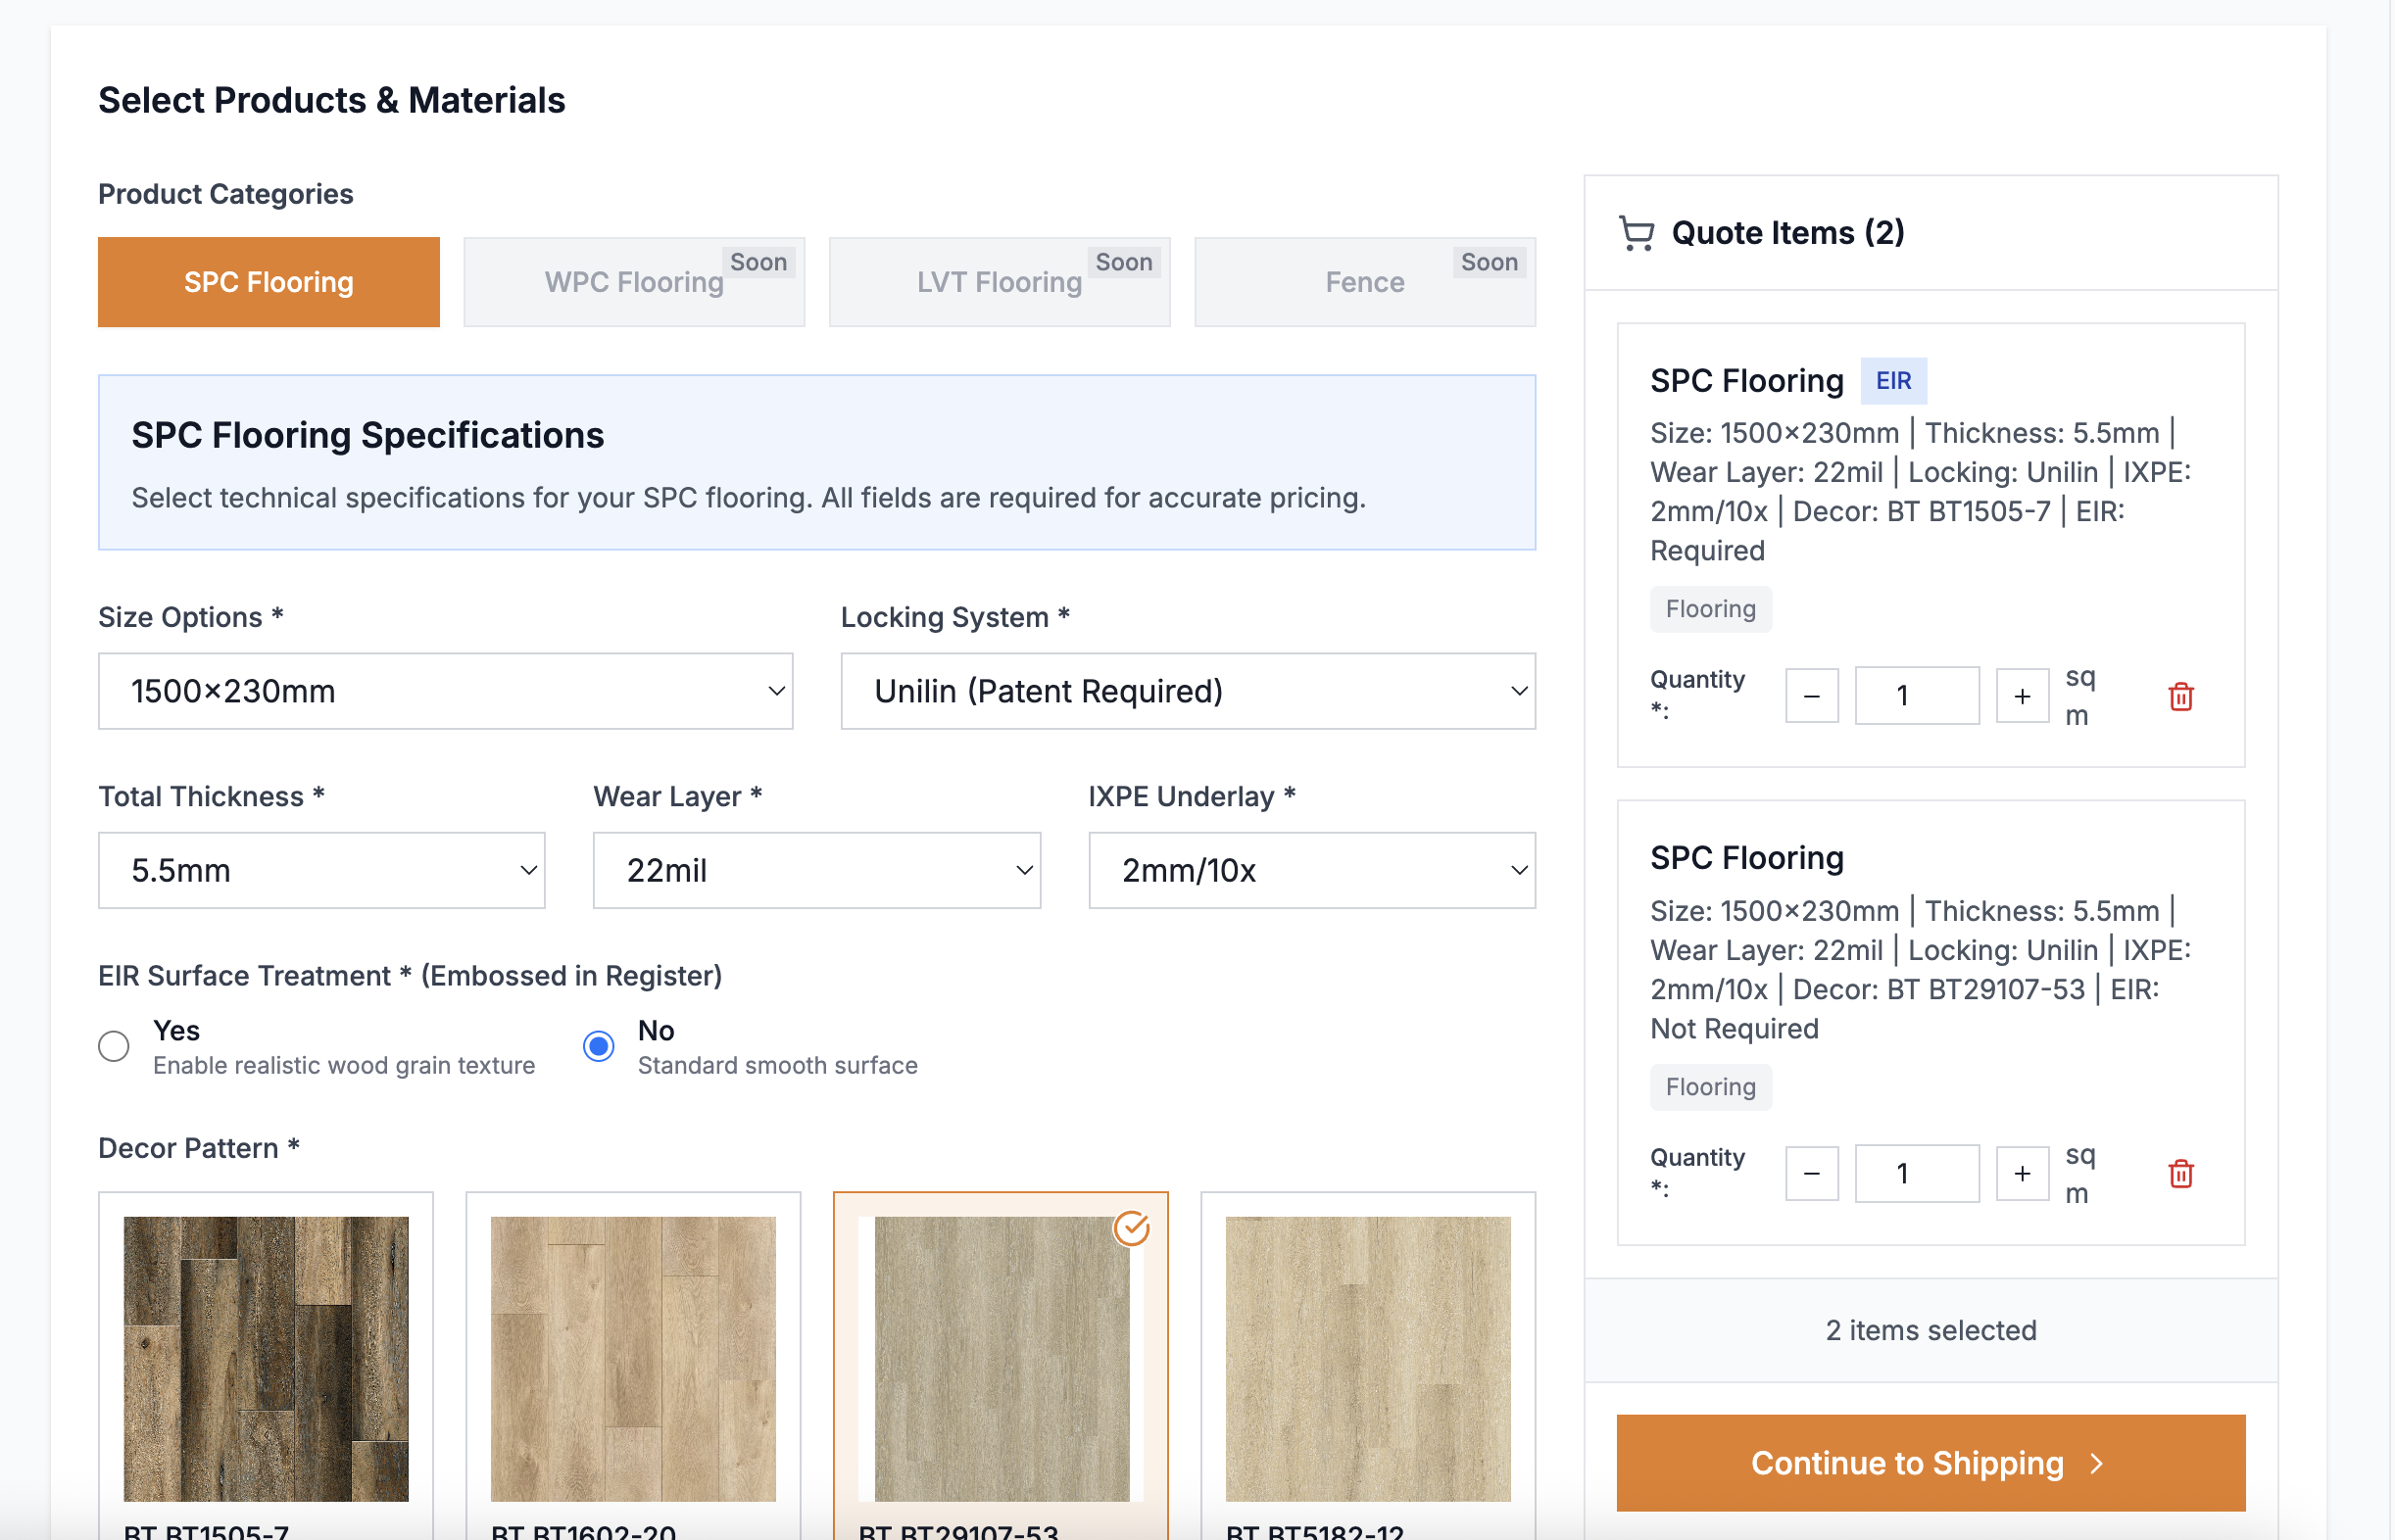
Task: Select No for EIR Surface Treatment
Action: point(598,1046)
